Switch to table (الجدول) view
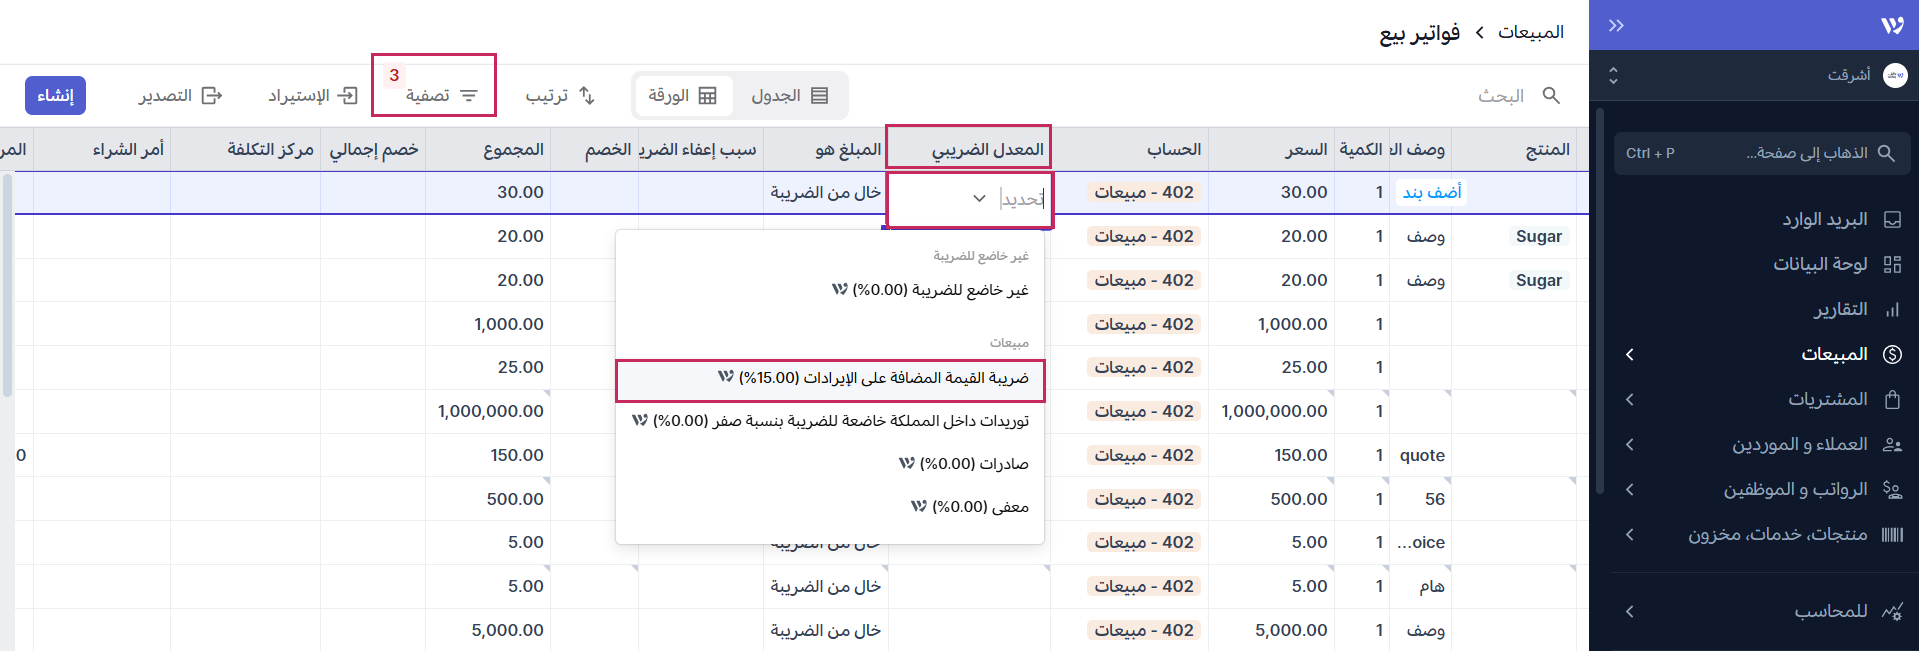The height and width of the screenshot is (651, 1919). (x=790, y=95)
